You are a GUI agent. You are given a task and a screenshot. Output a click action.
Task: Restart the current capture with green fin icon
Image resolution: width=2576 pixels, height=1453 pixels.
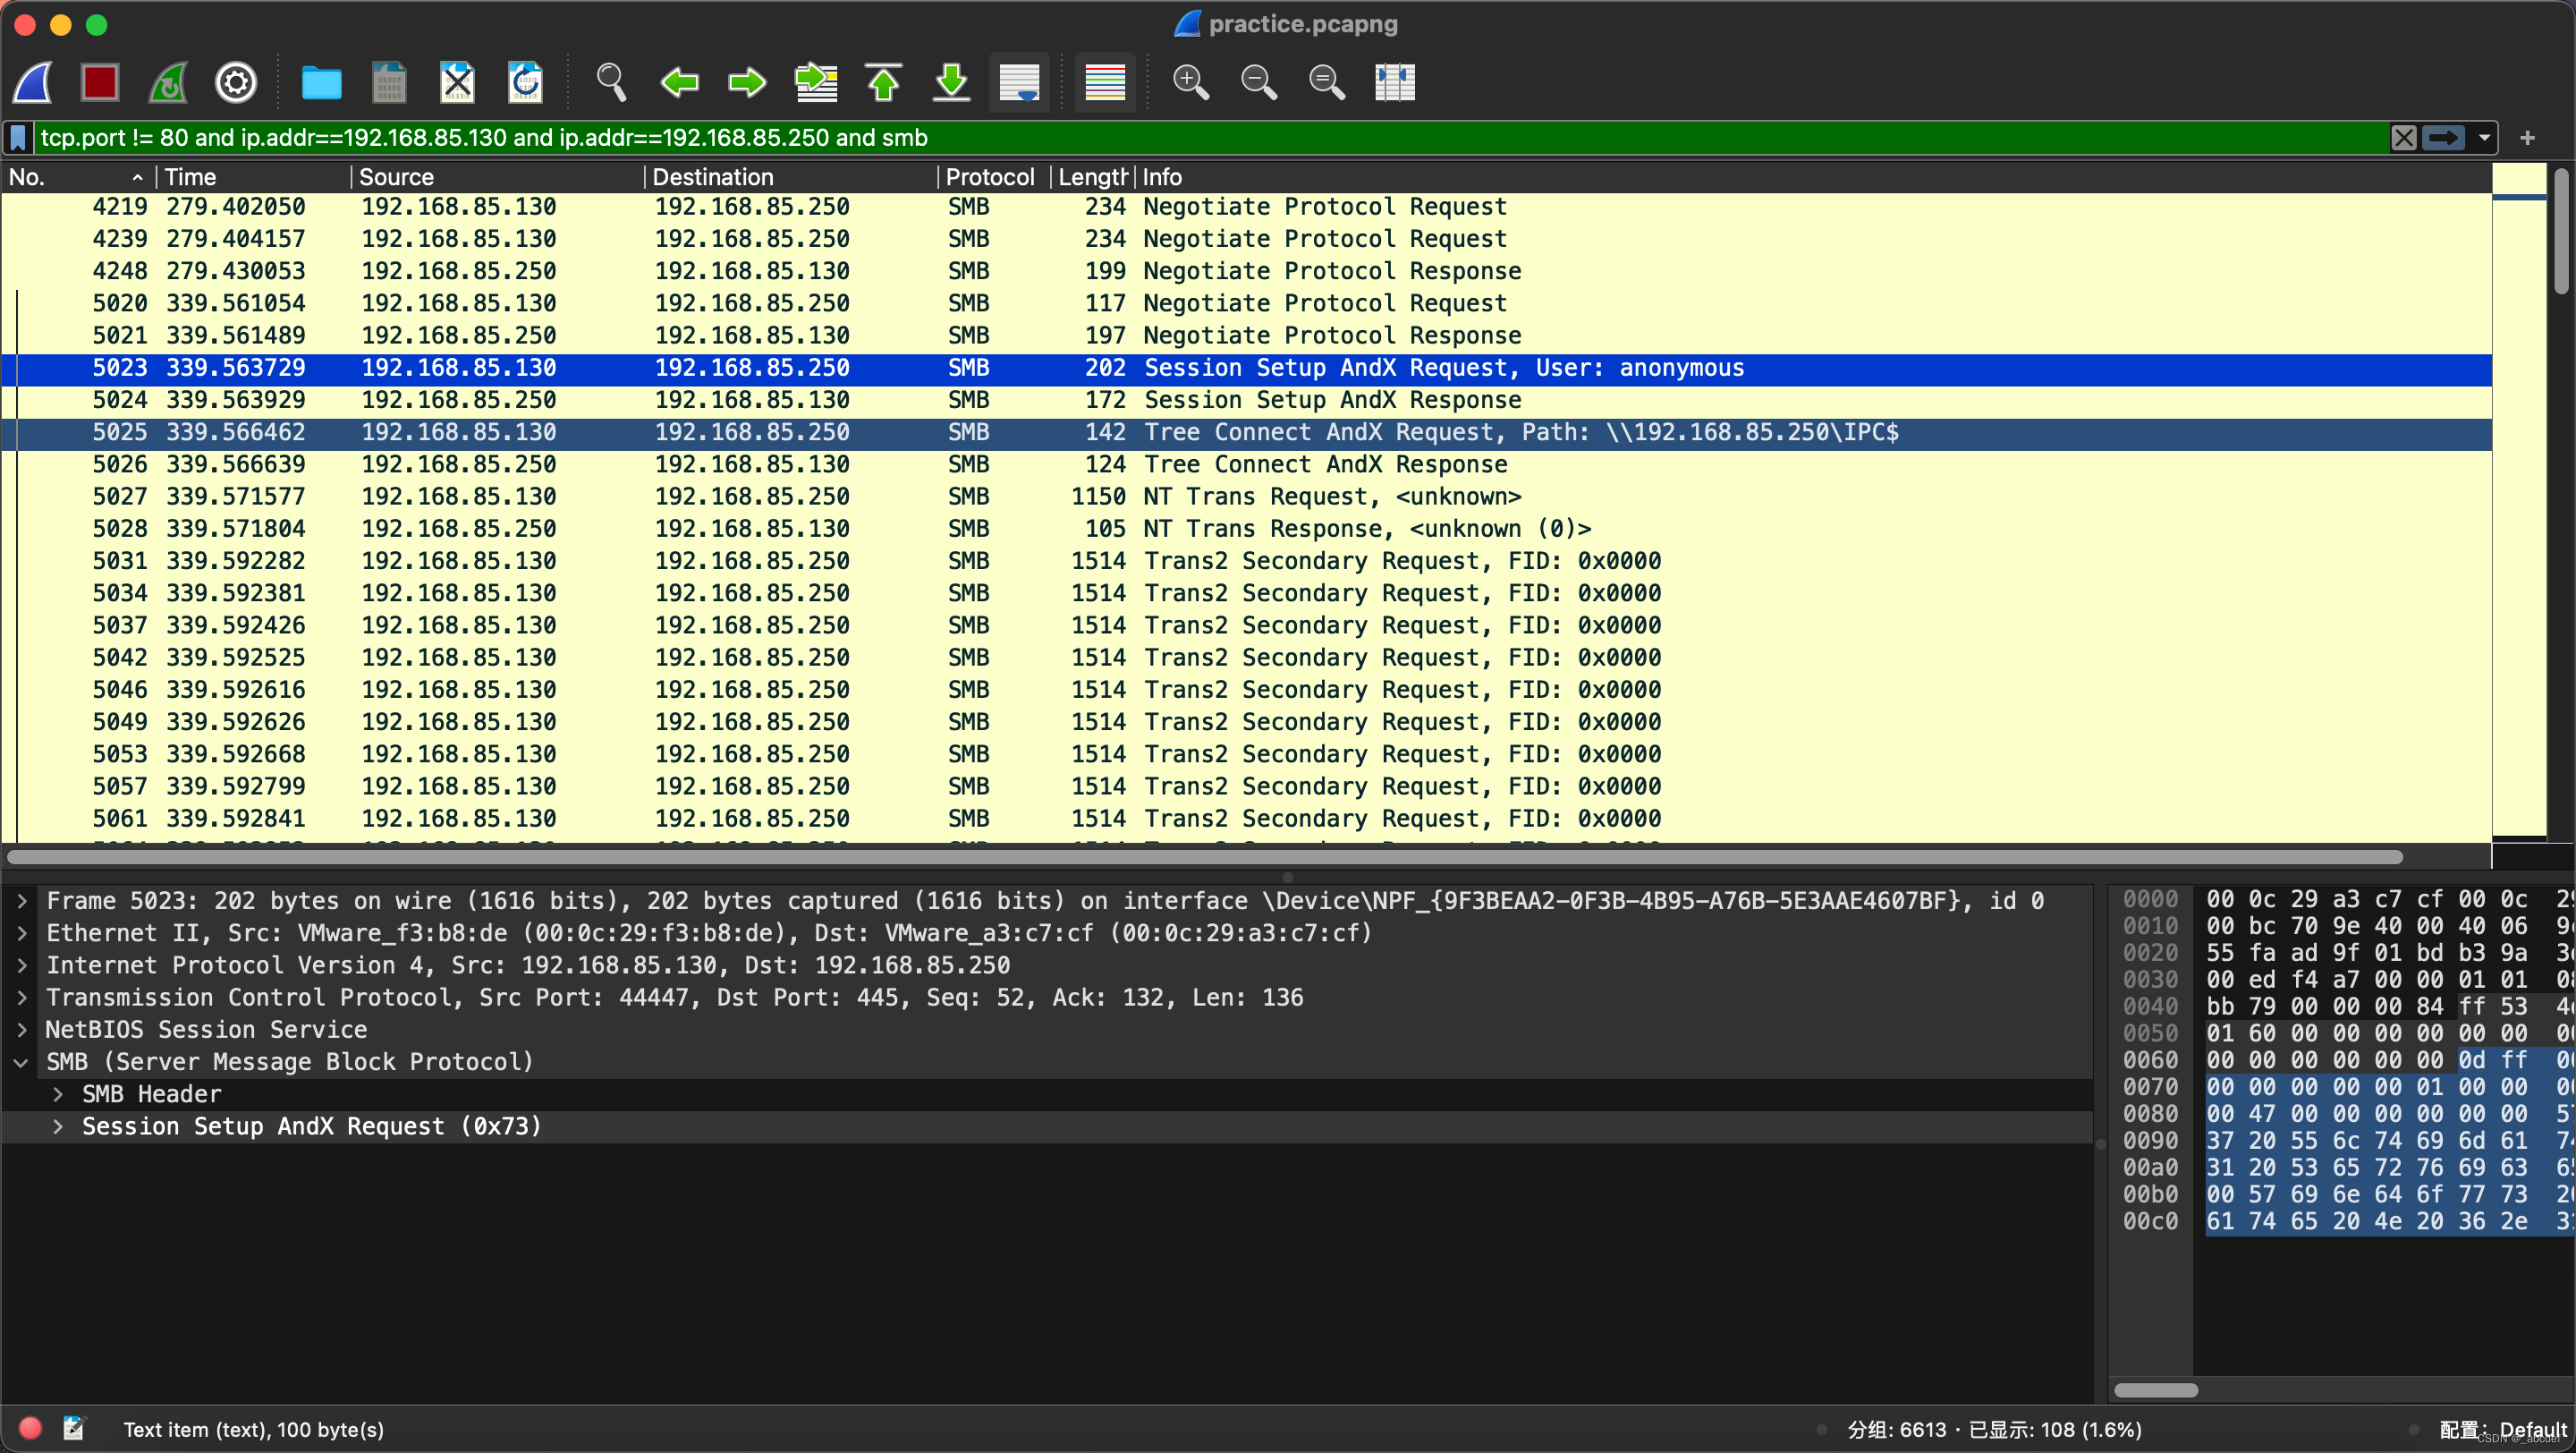(x=168, y=82)
